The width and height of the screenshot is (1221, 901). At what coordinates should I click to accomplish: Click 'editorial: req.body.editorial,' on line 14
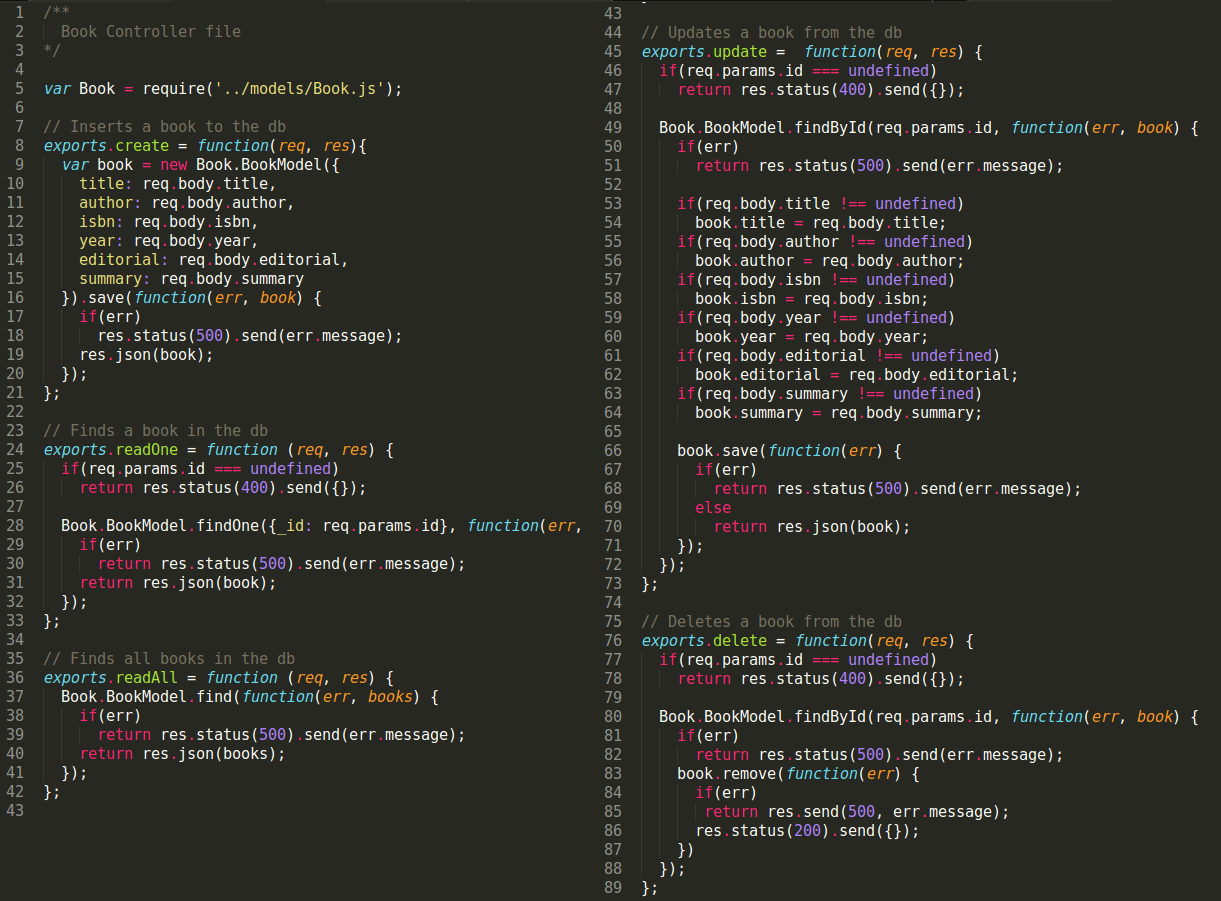214,259
